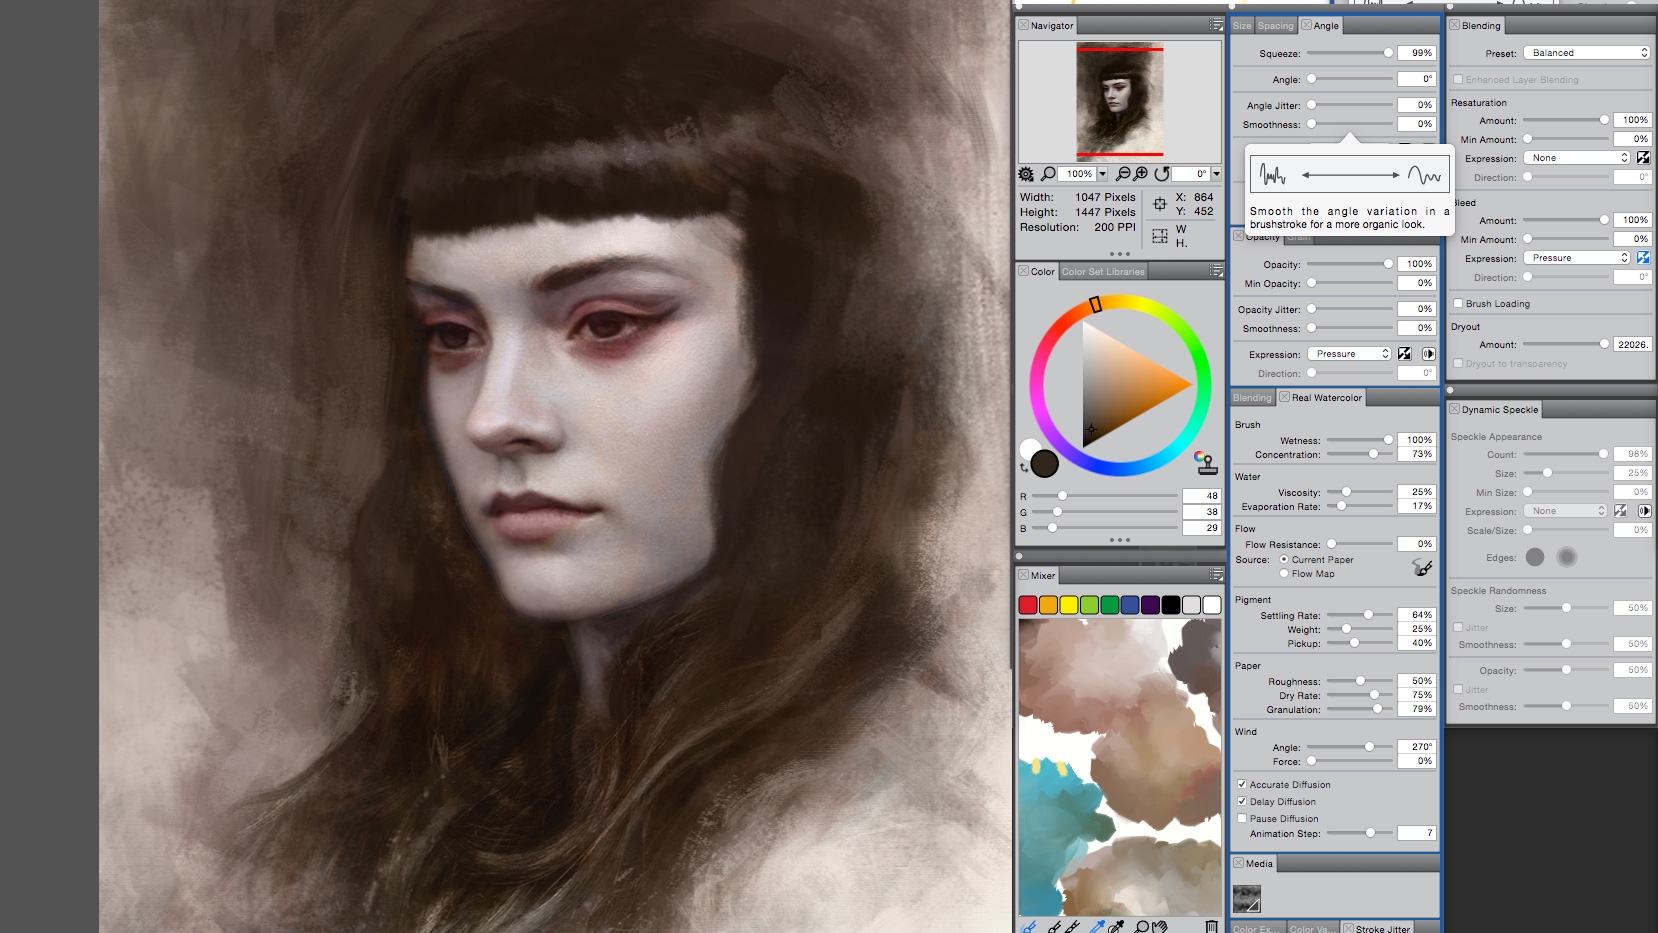
Task: Select the Mixer pan hand tool
Action: click(x=1160, y=926)
